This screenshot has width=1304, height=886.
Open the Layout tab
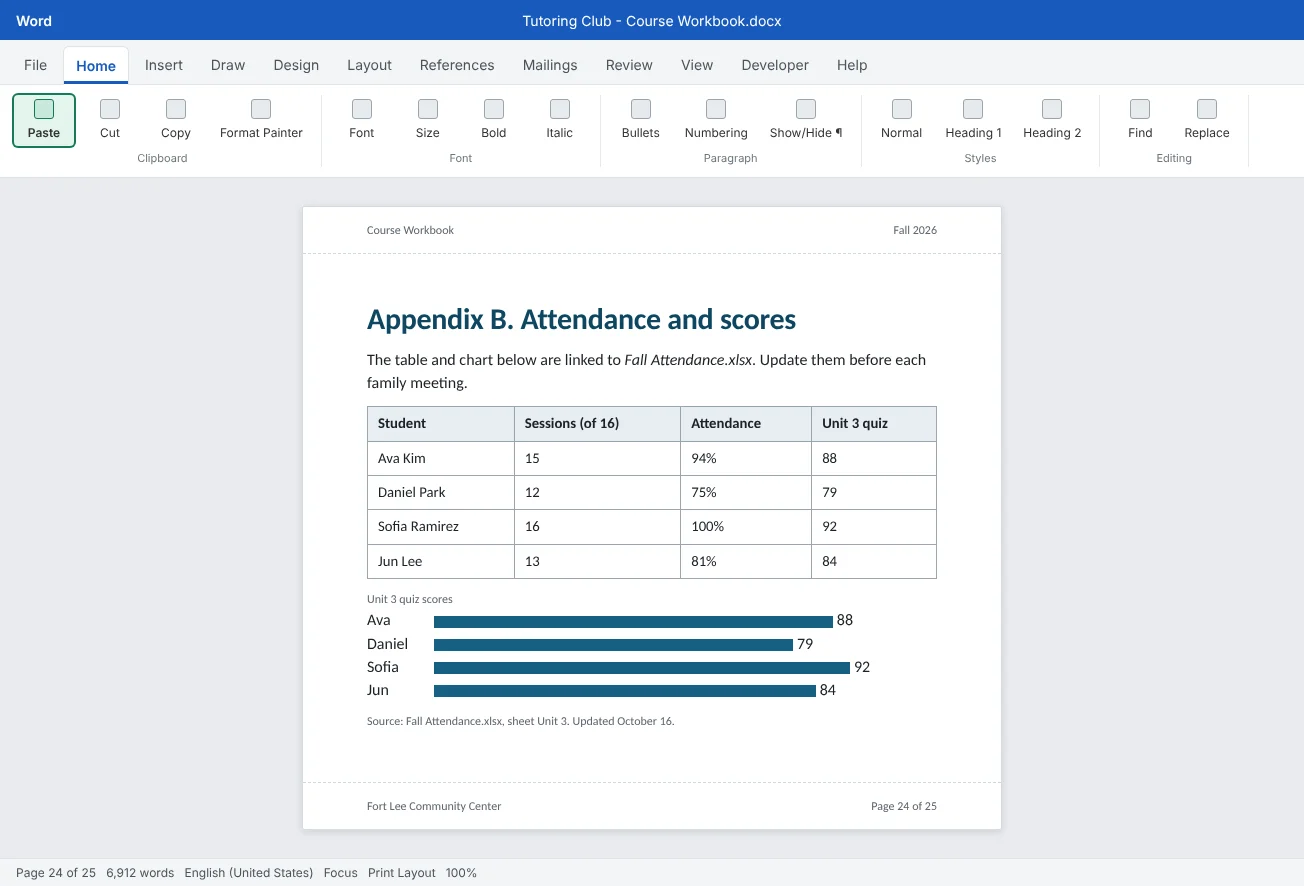pos(369,65)
